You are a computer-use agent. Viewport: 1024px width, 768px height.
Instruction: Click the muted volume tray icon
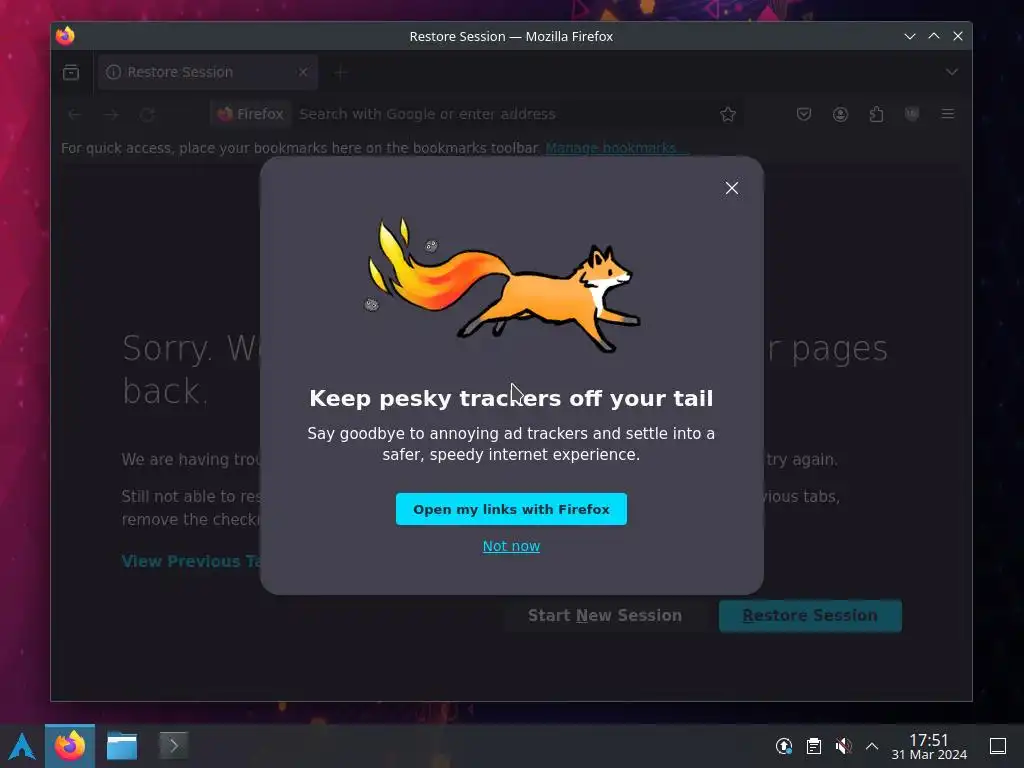tap(843, 746)
